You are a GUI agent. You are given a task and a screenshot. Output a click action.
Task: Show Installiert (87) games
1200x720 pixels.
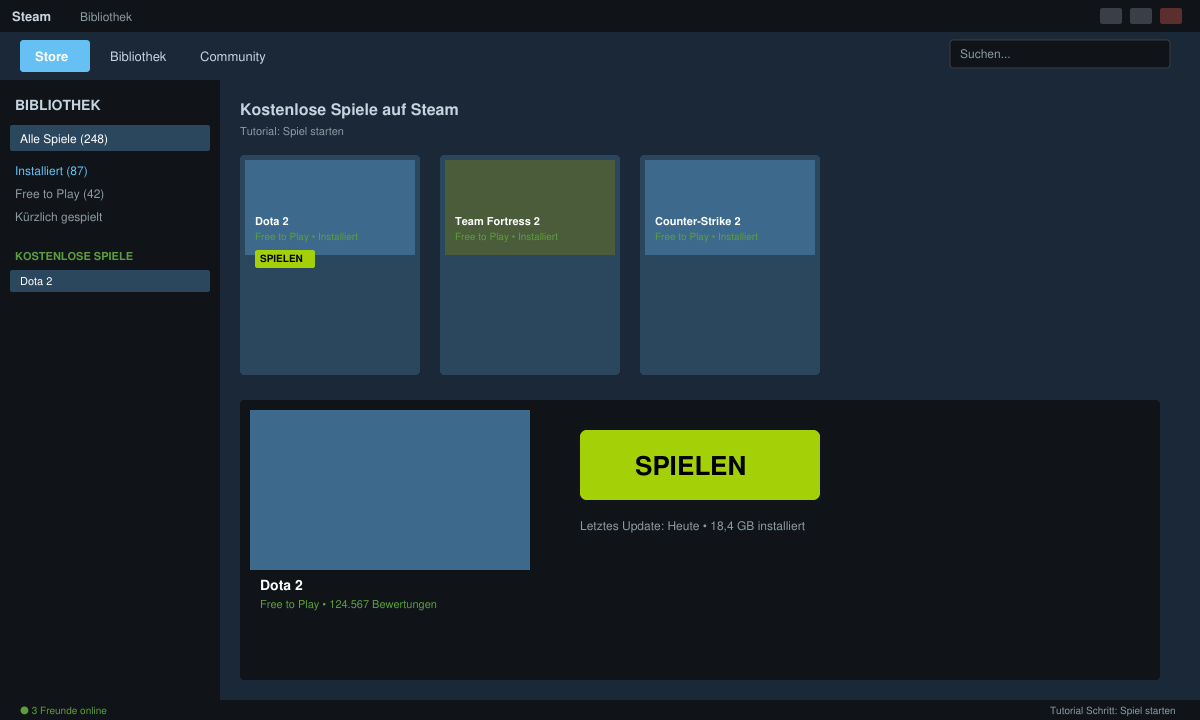point(51,171)
